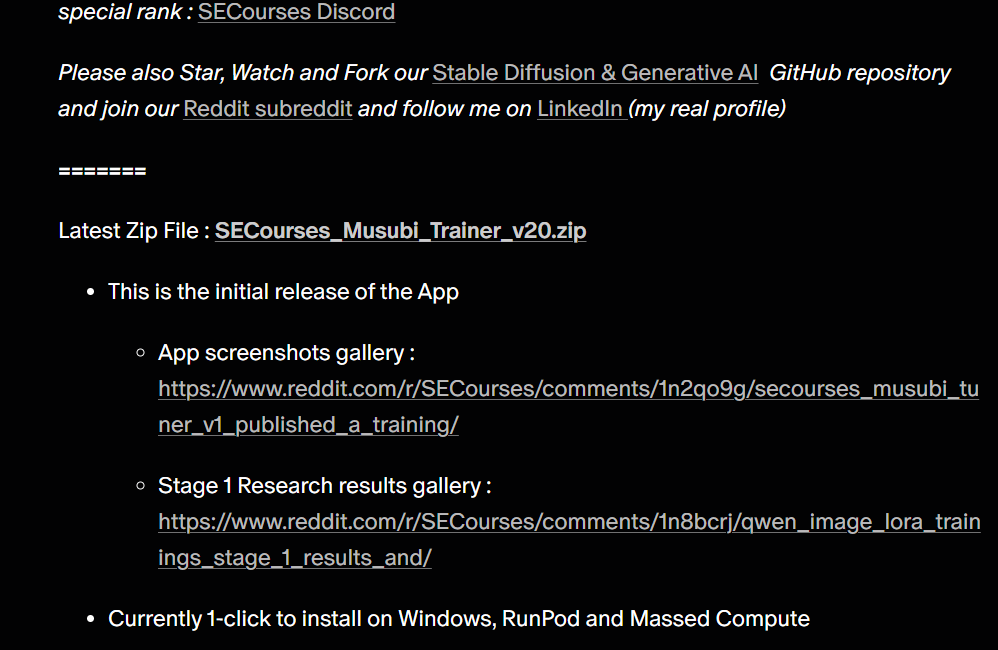Click the '(my real profile)' text
Viewport: 998px width, 650px height.
707,108
